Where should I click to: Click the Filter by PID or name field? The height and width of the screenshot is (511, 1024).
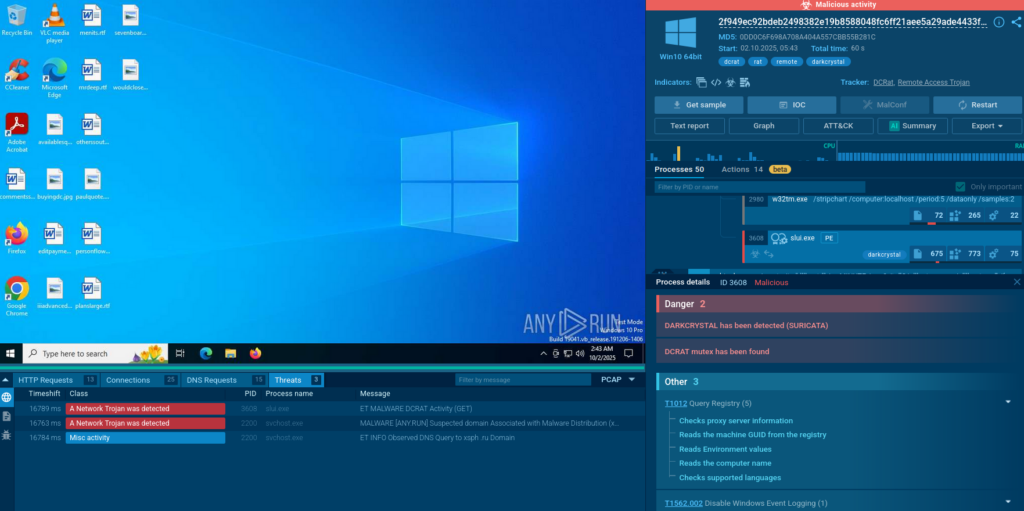point(759,187)
